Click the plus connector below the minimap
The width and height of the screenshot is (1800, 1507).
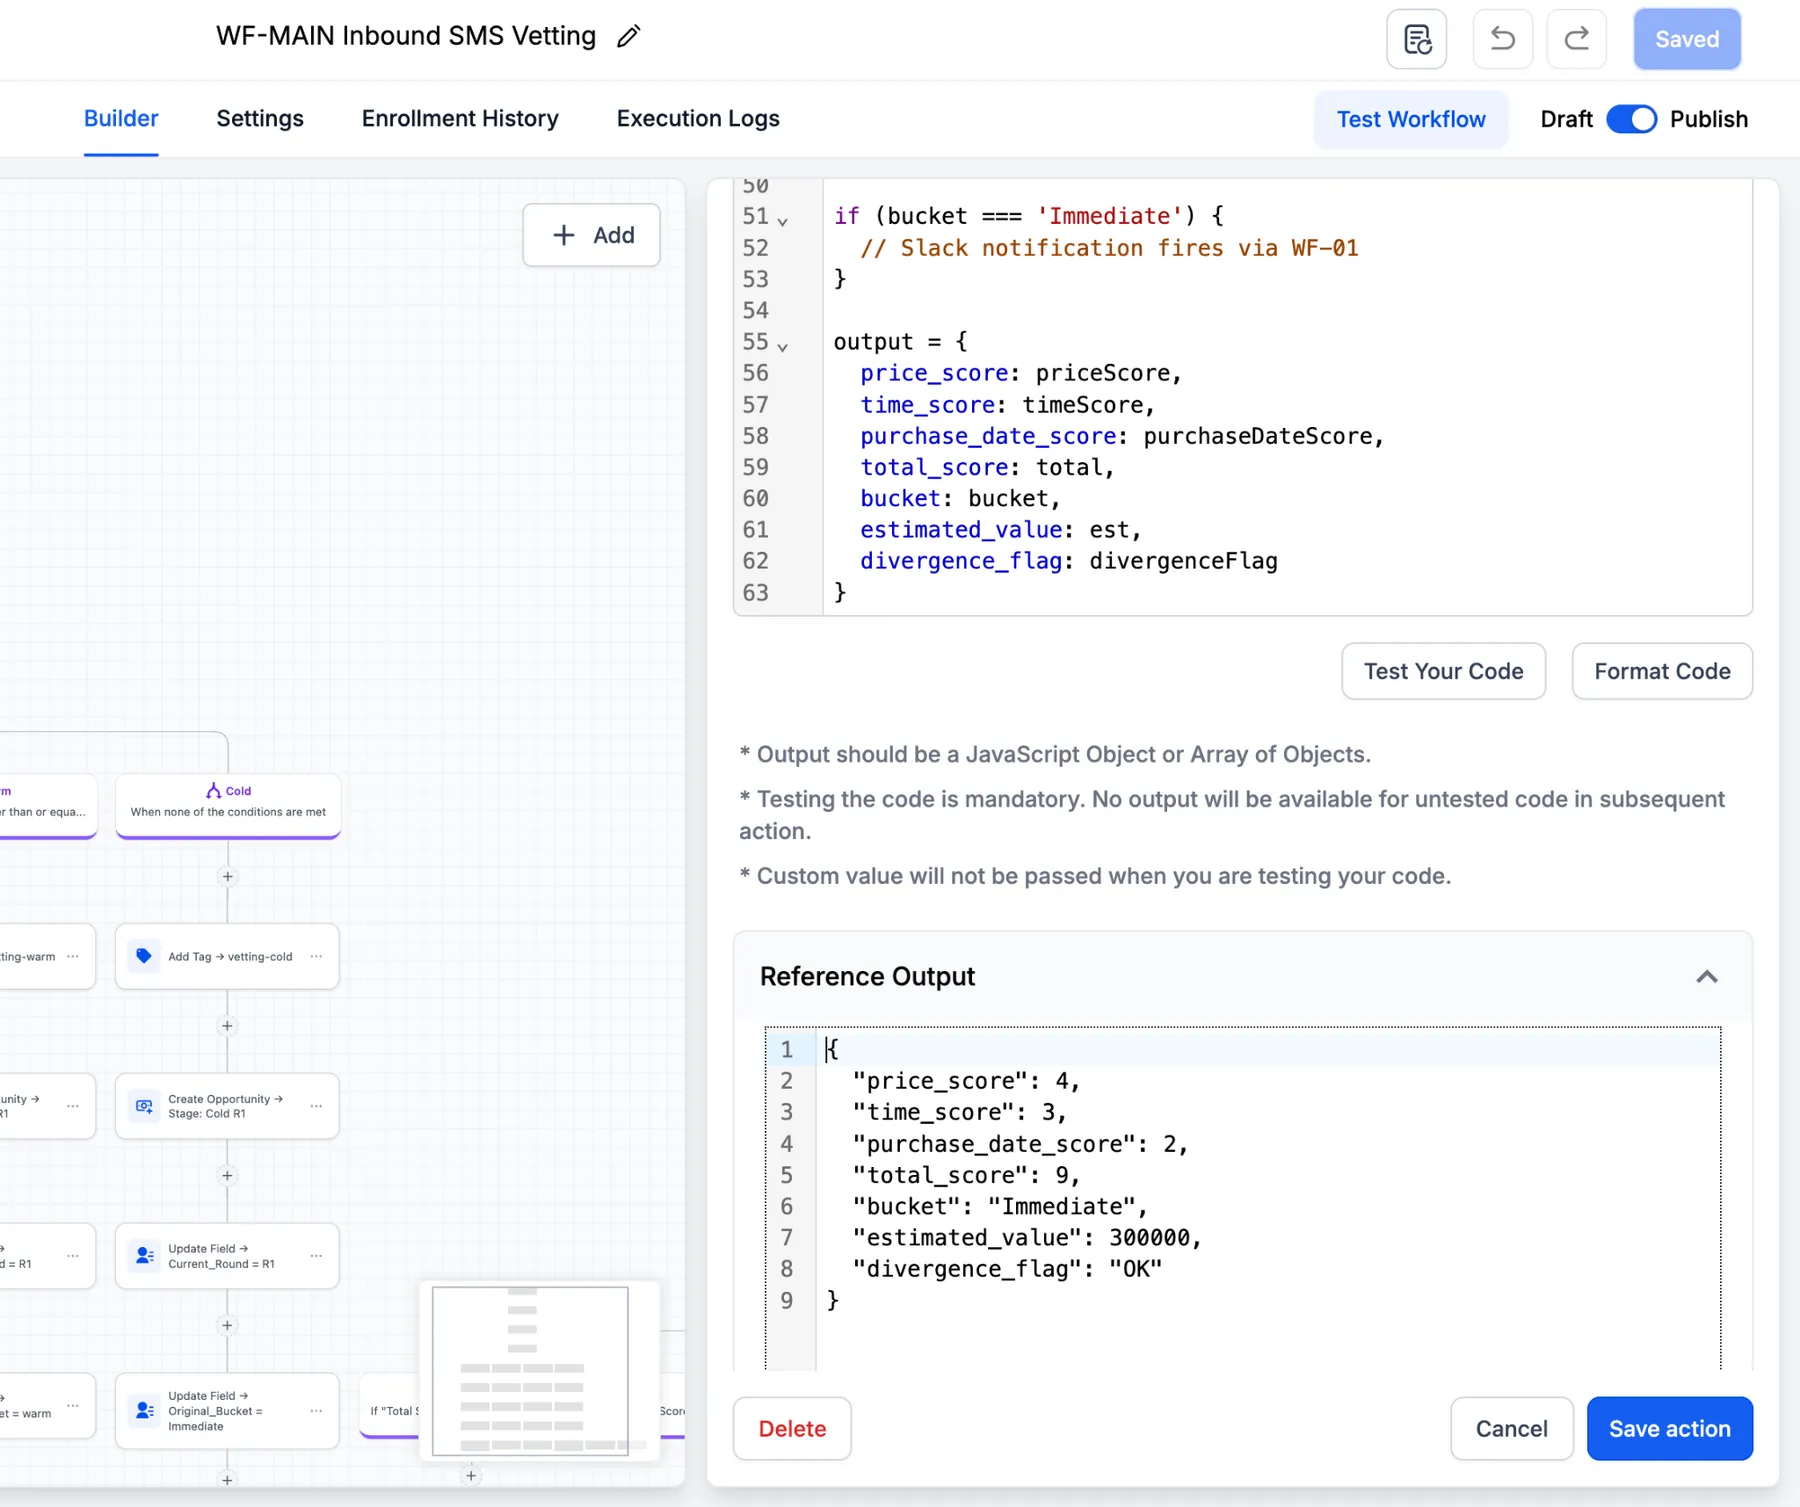471,1476
